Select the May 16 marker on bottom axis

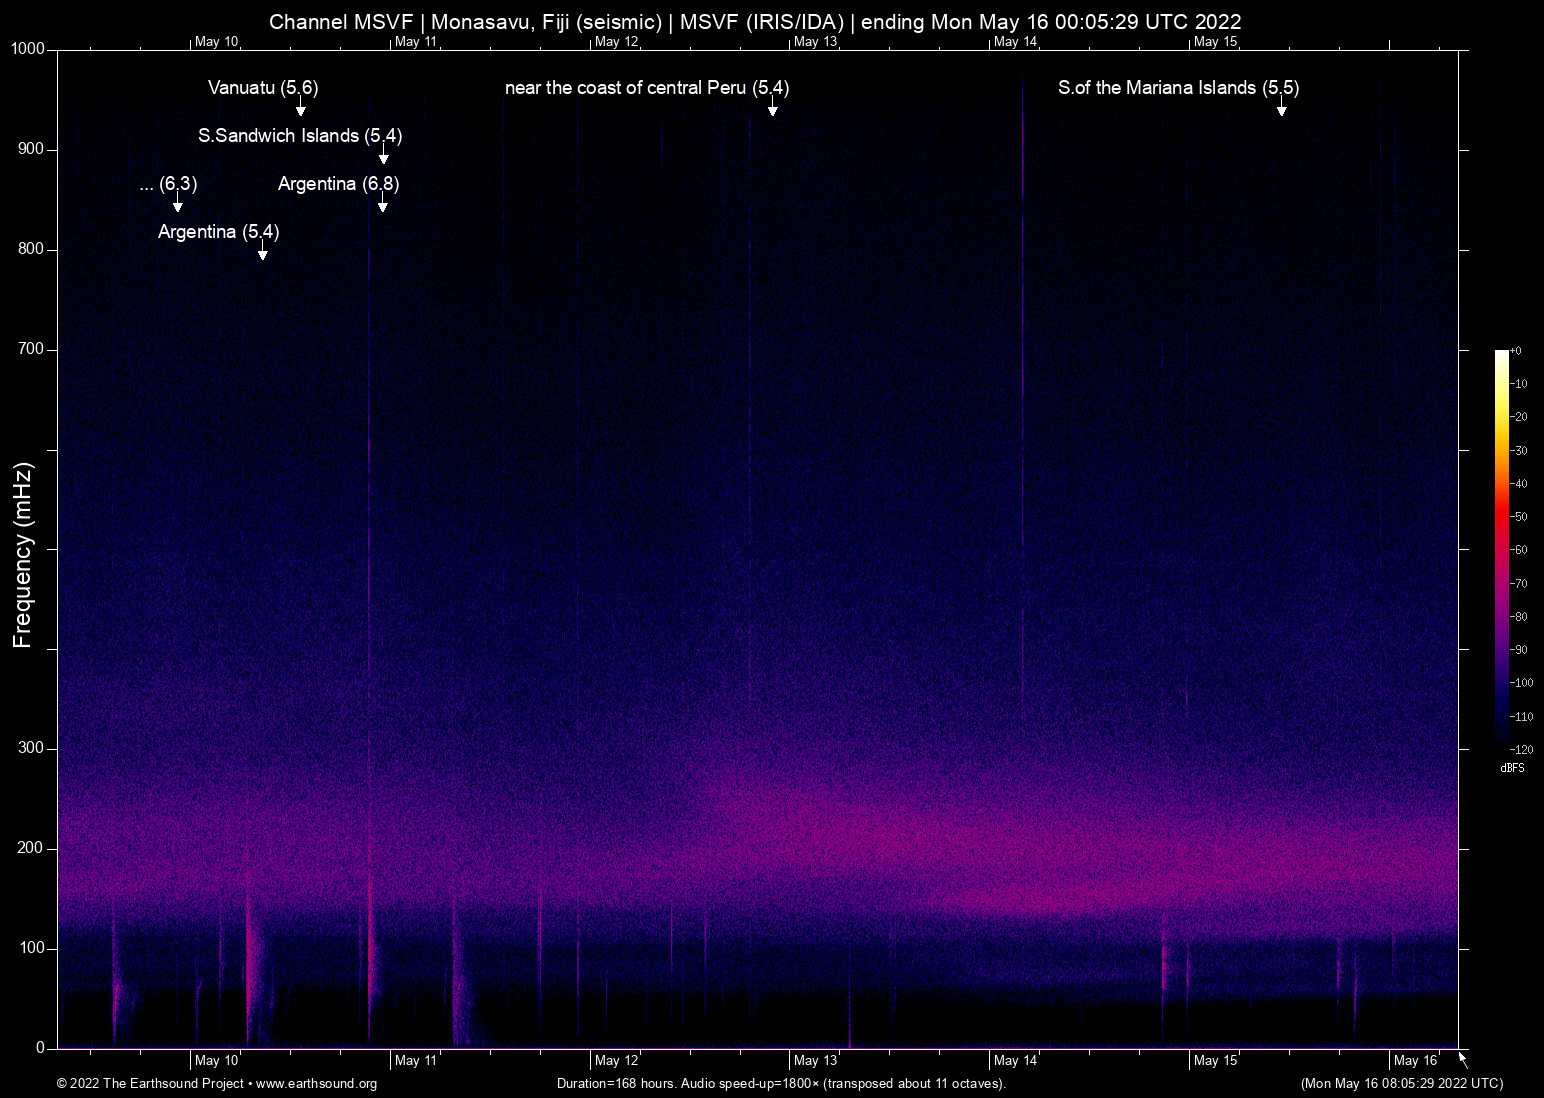1415,1061
